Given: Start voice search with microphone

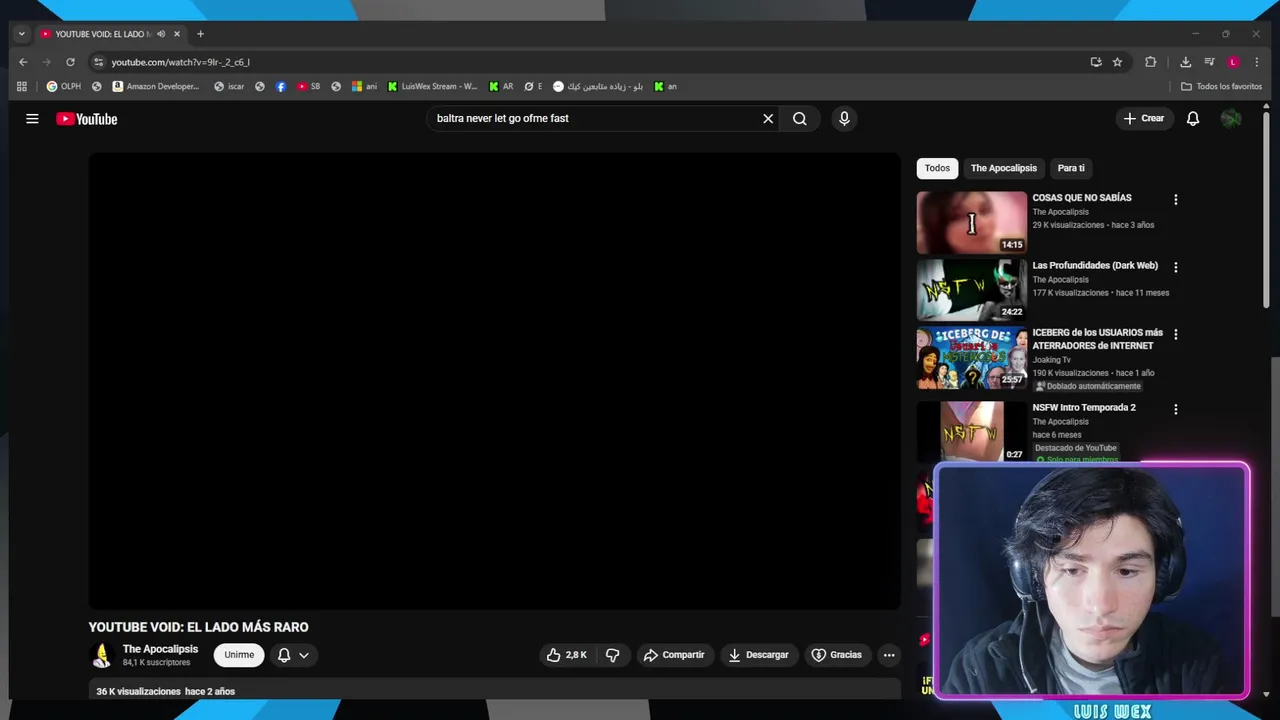Looking at the screenshot, I should click(x=844, y=118).
